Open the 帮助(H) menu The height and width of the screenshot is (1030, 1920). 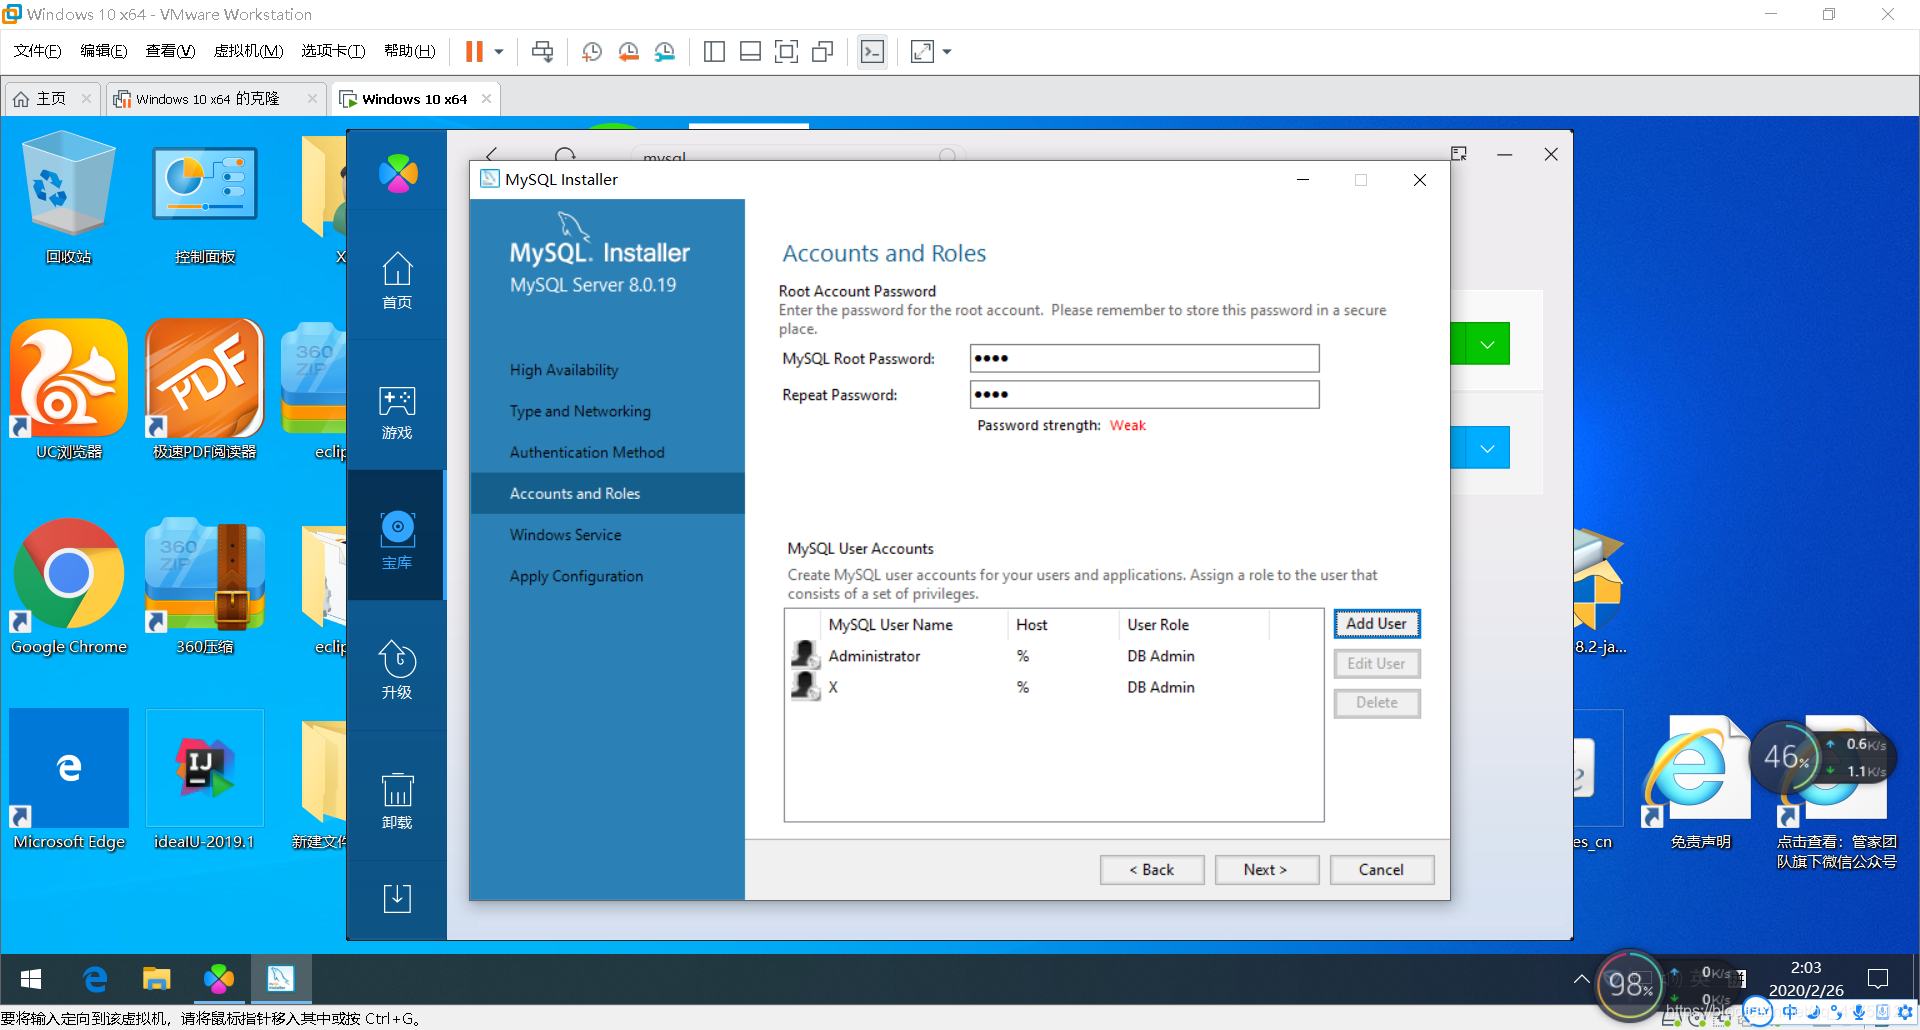pyautogui.click(x=410, y=51)
